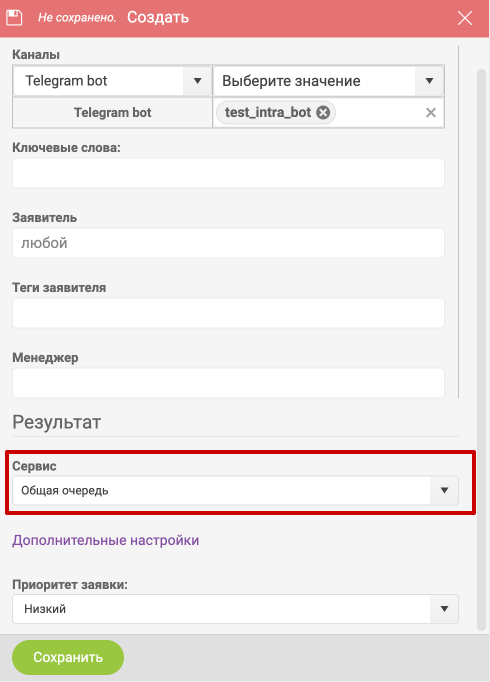Click the Заявитель field showing любой
This screenshot has width=490, height=682.
pos(228,243)
